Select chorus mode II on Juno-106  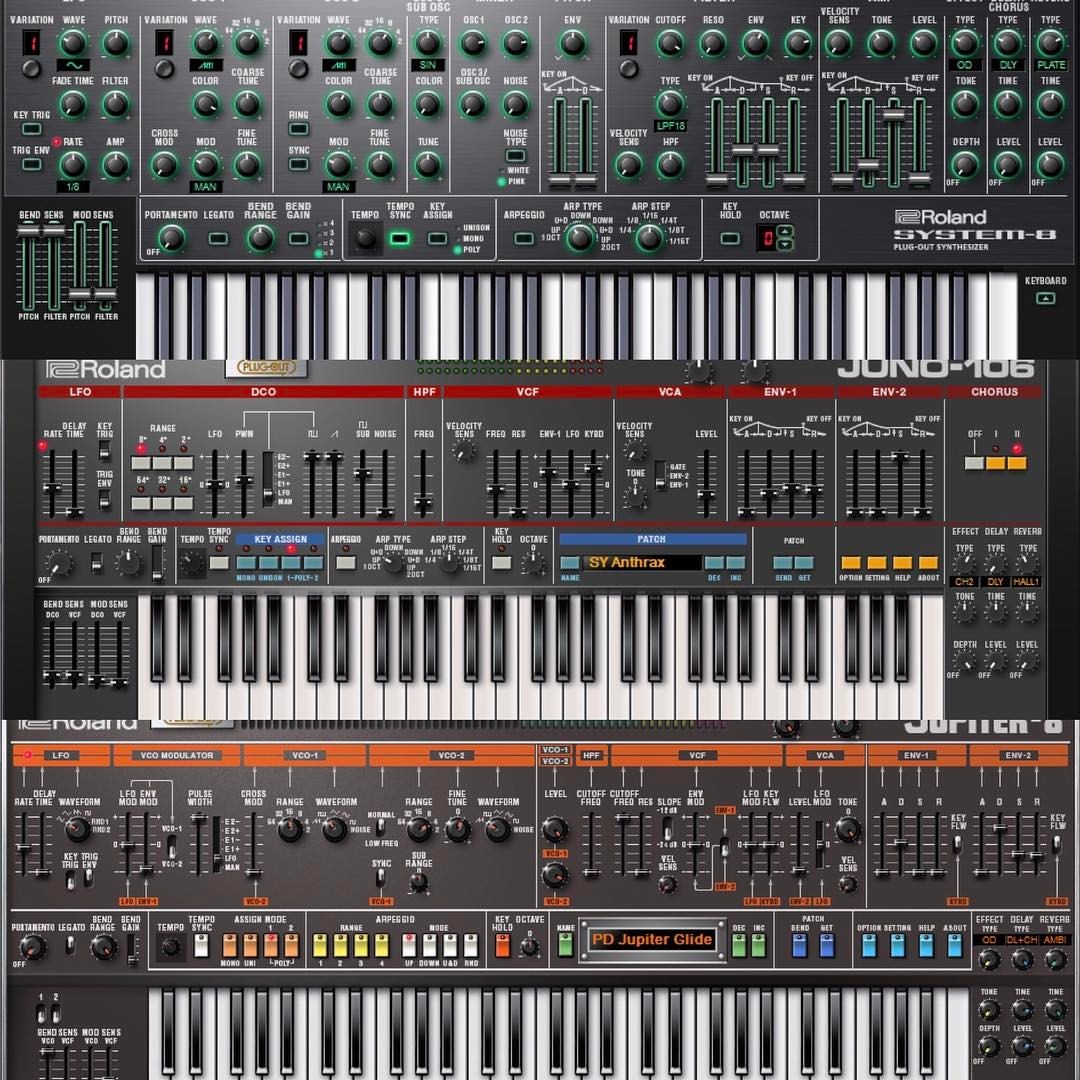coord(1017,463)
